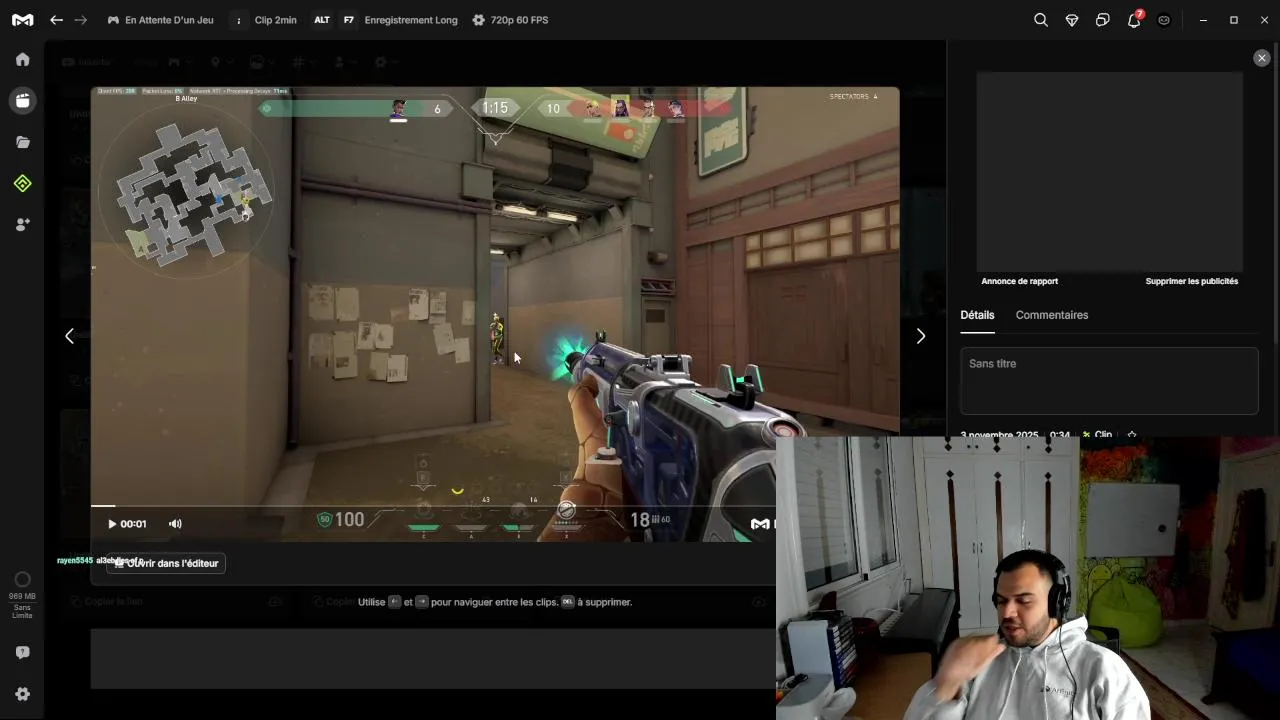Open the profile avatar icon
Image resolution: width=1280 pixels, height=720 pixels.
tap(1164, 20)
